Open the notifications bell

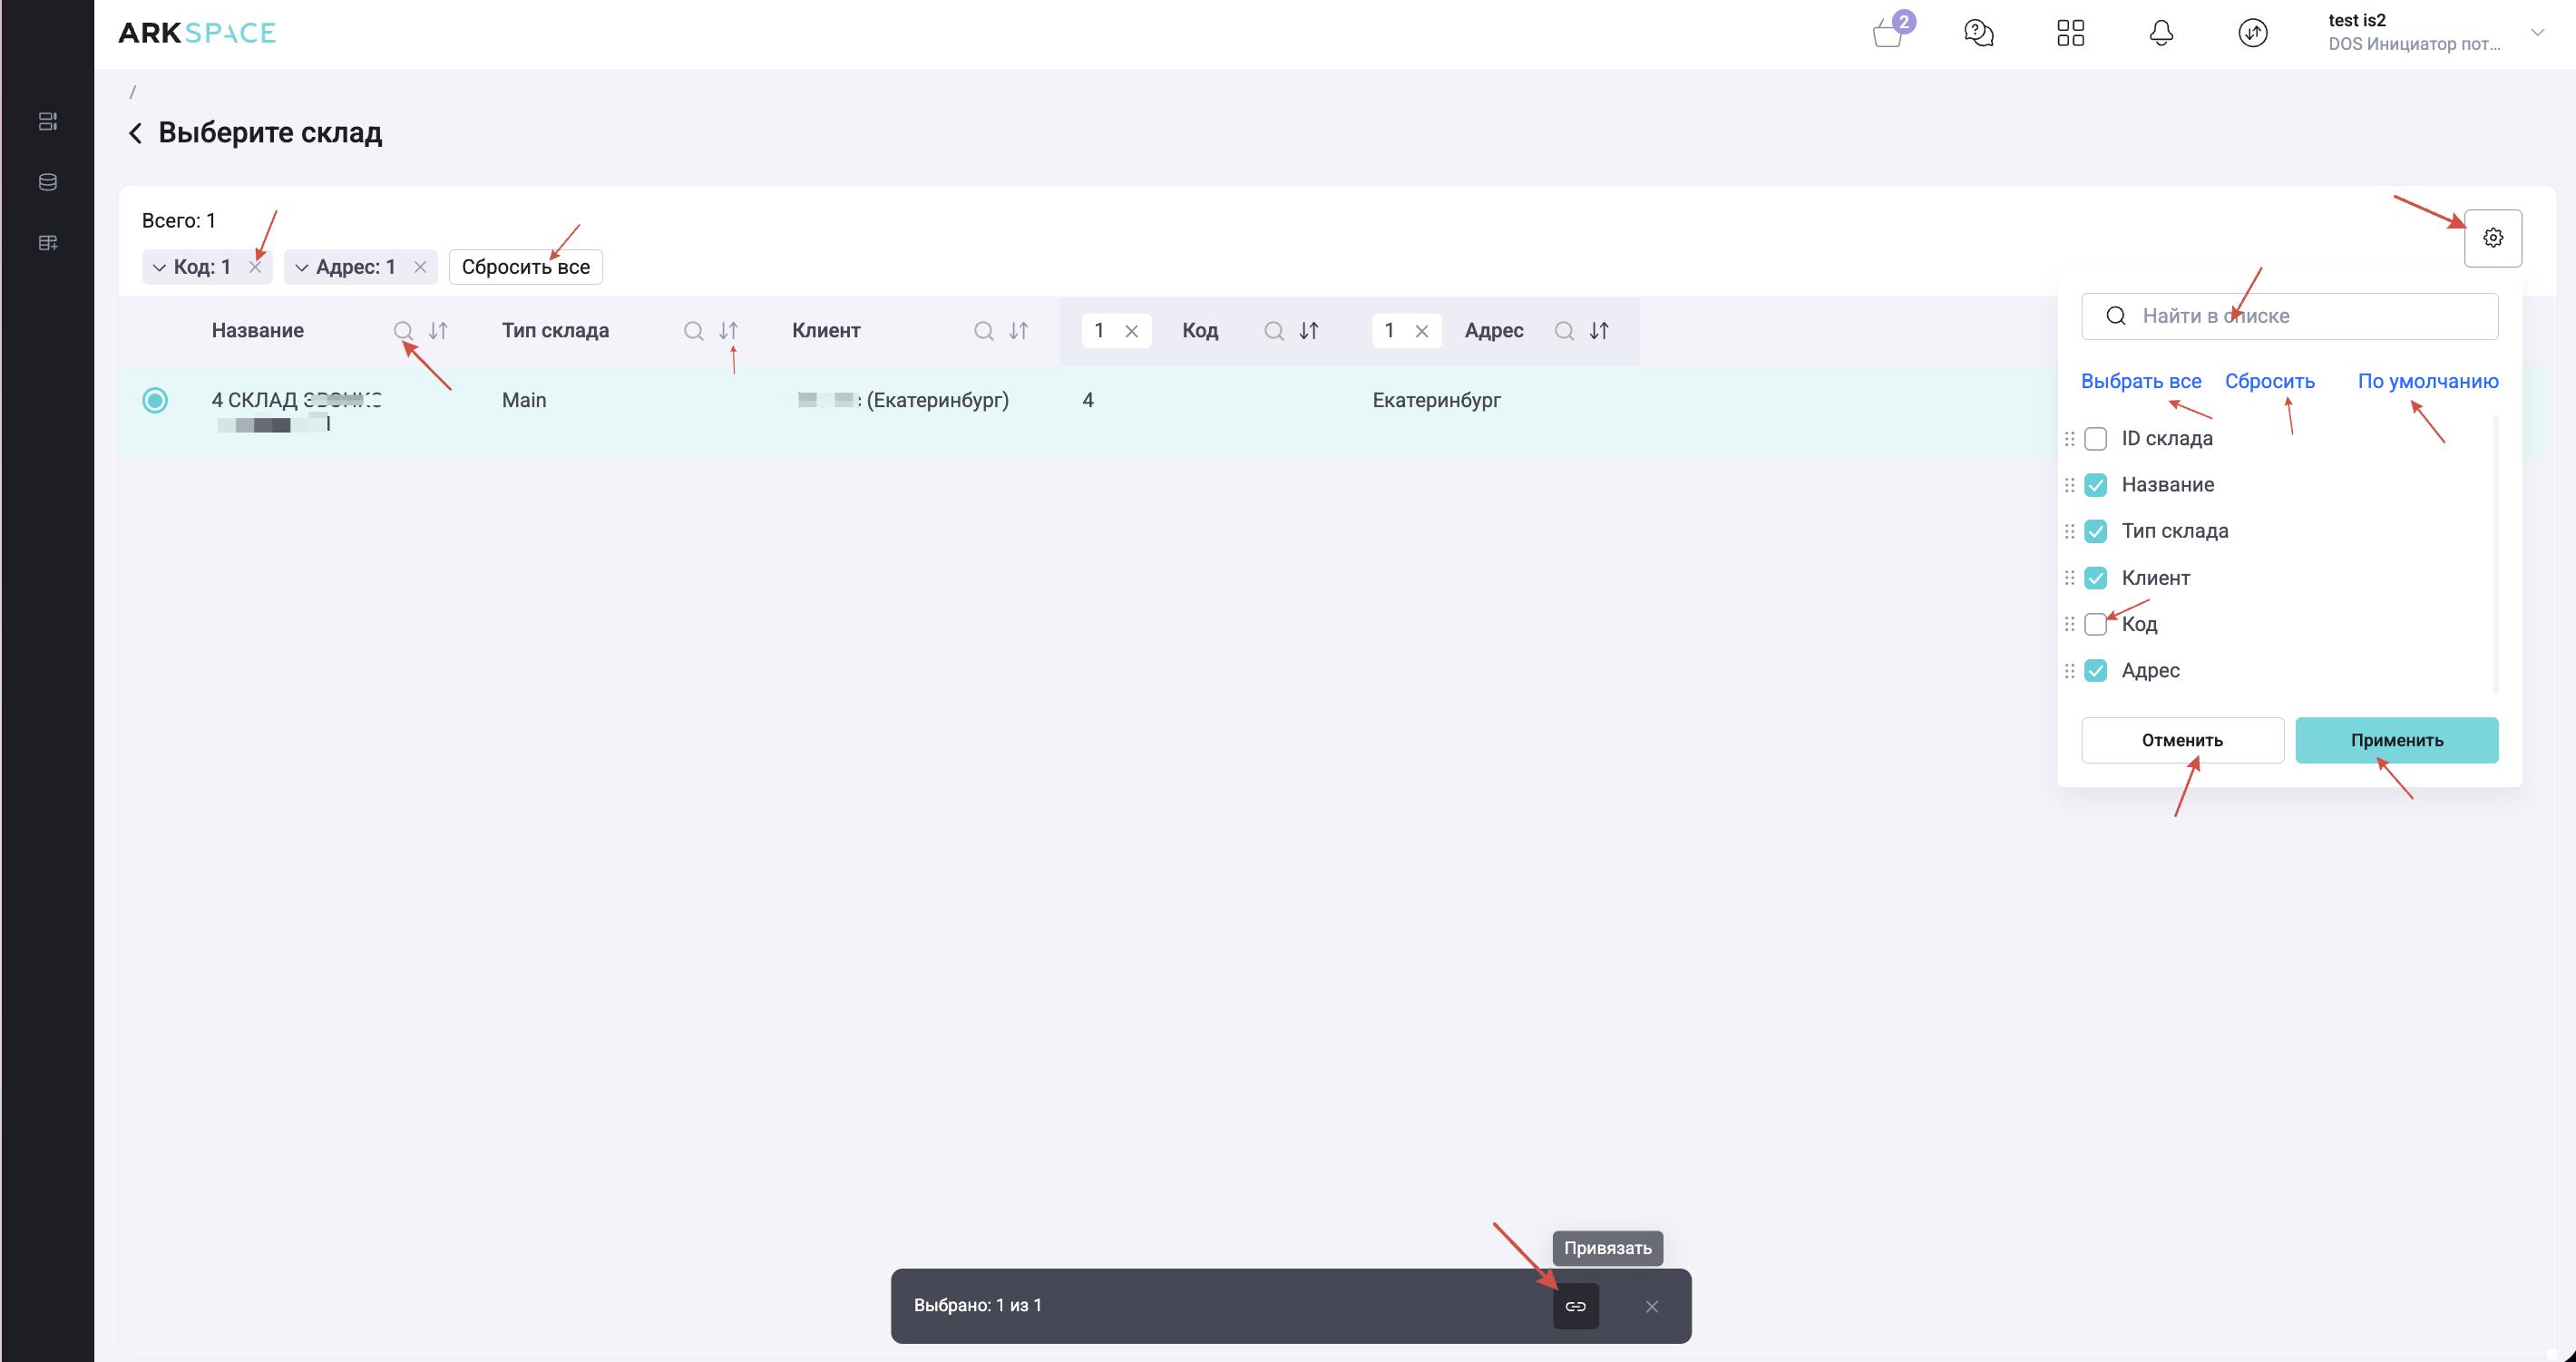pos(2161,33)
